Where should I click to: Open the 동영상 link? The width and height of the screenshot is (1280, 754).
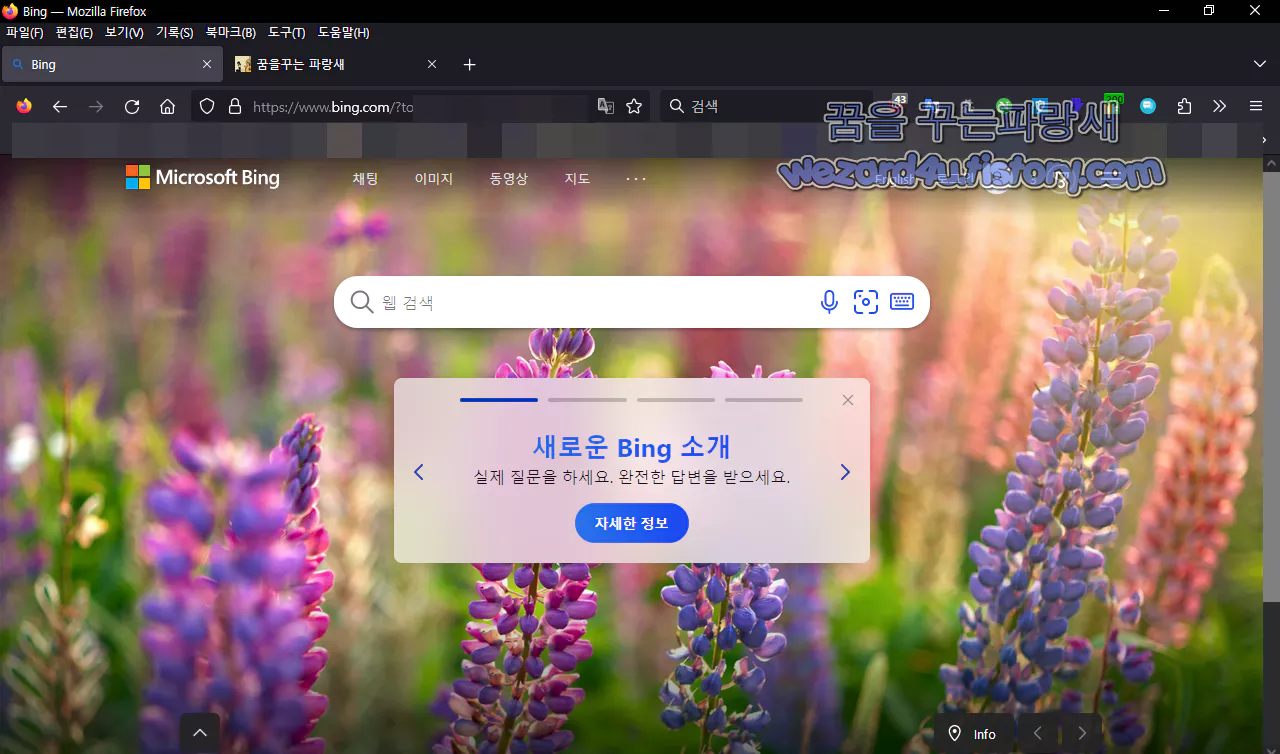(x=508, y=179)
